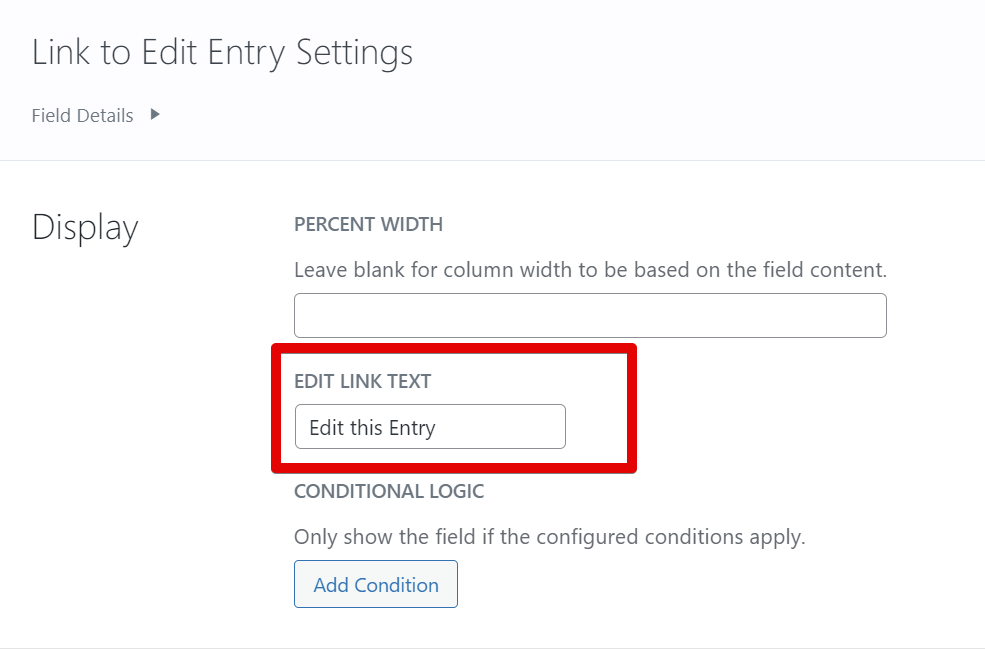This screenshot has width=985, height=651.
Task: Click the Display section heading
Action: (85, 228)
